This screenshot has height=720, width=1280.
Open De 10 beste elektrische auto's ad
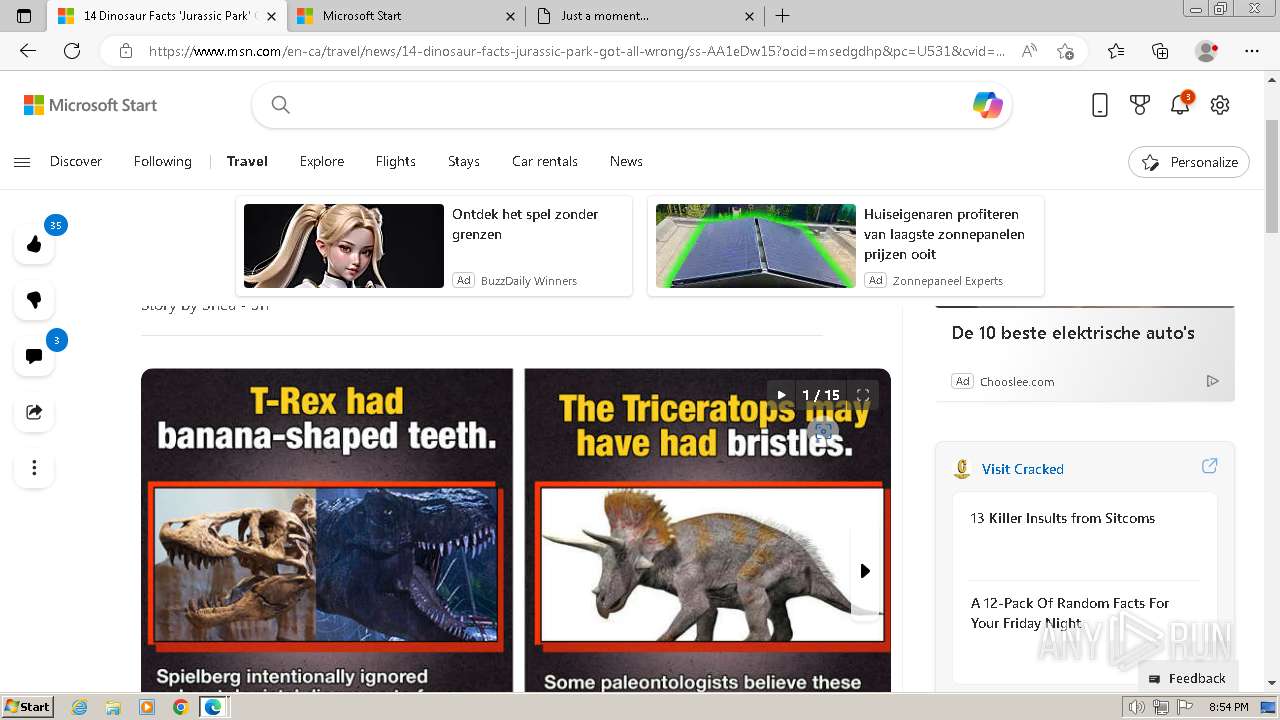pos(1073,333)
